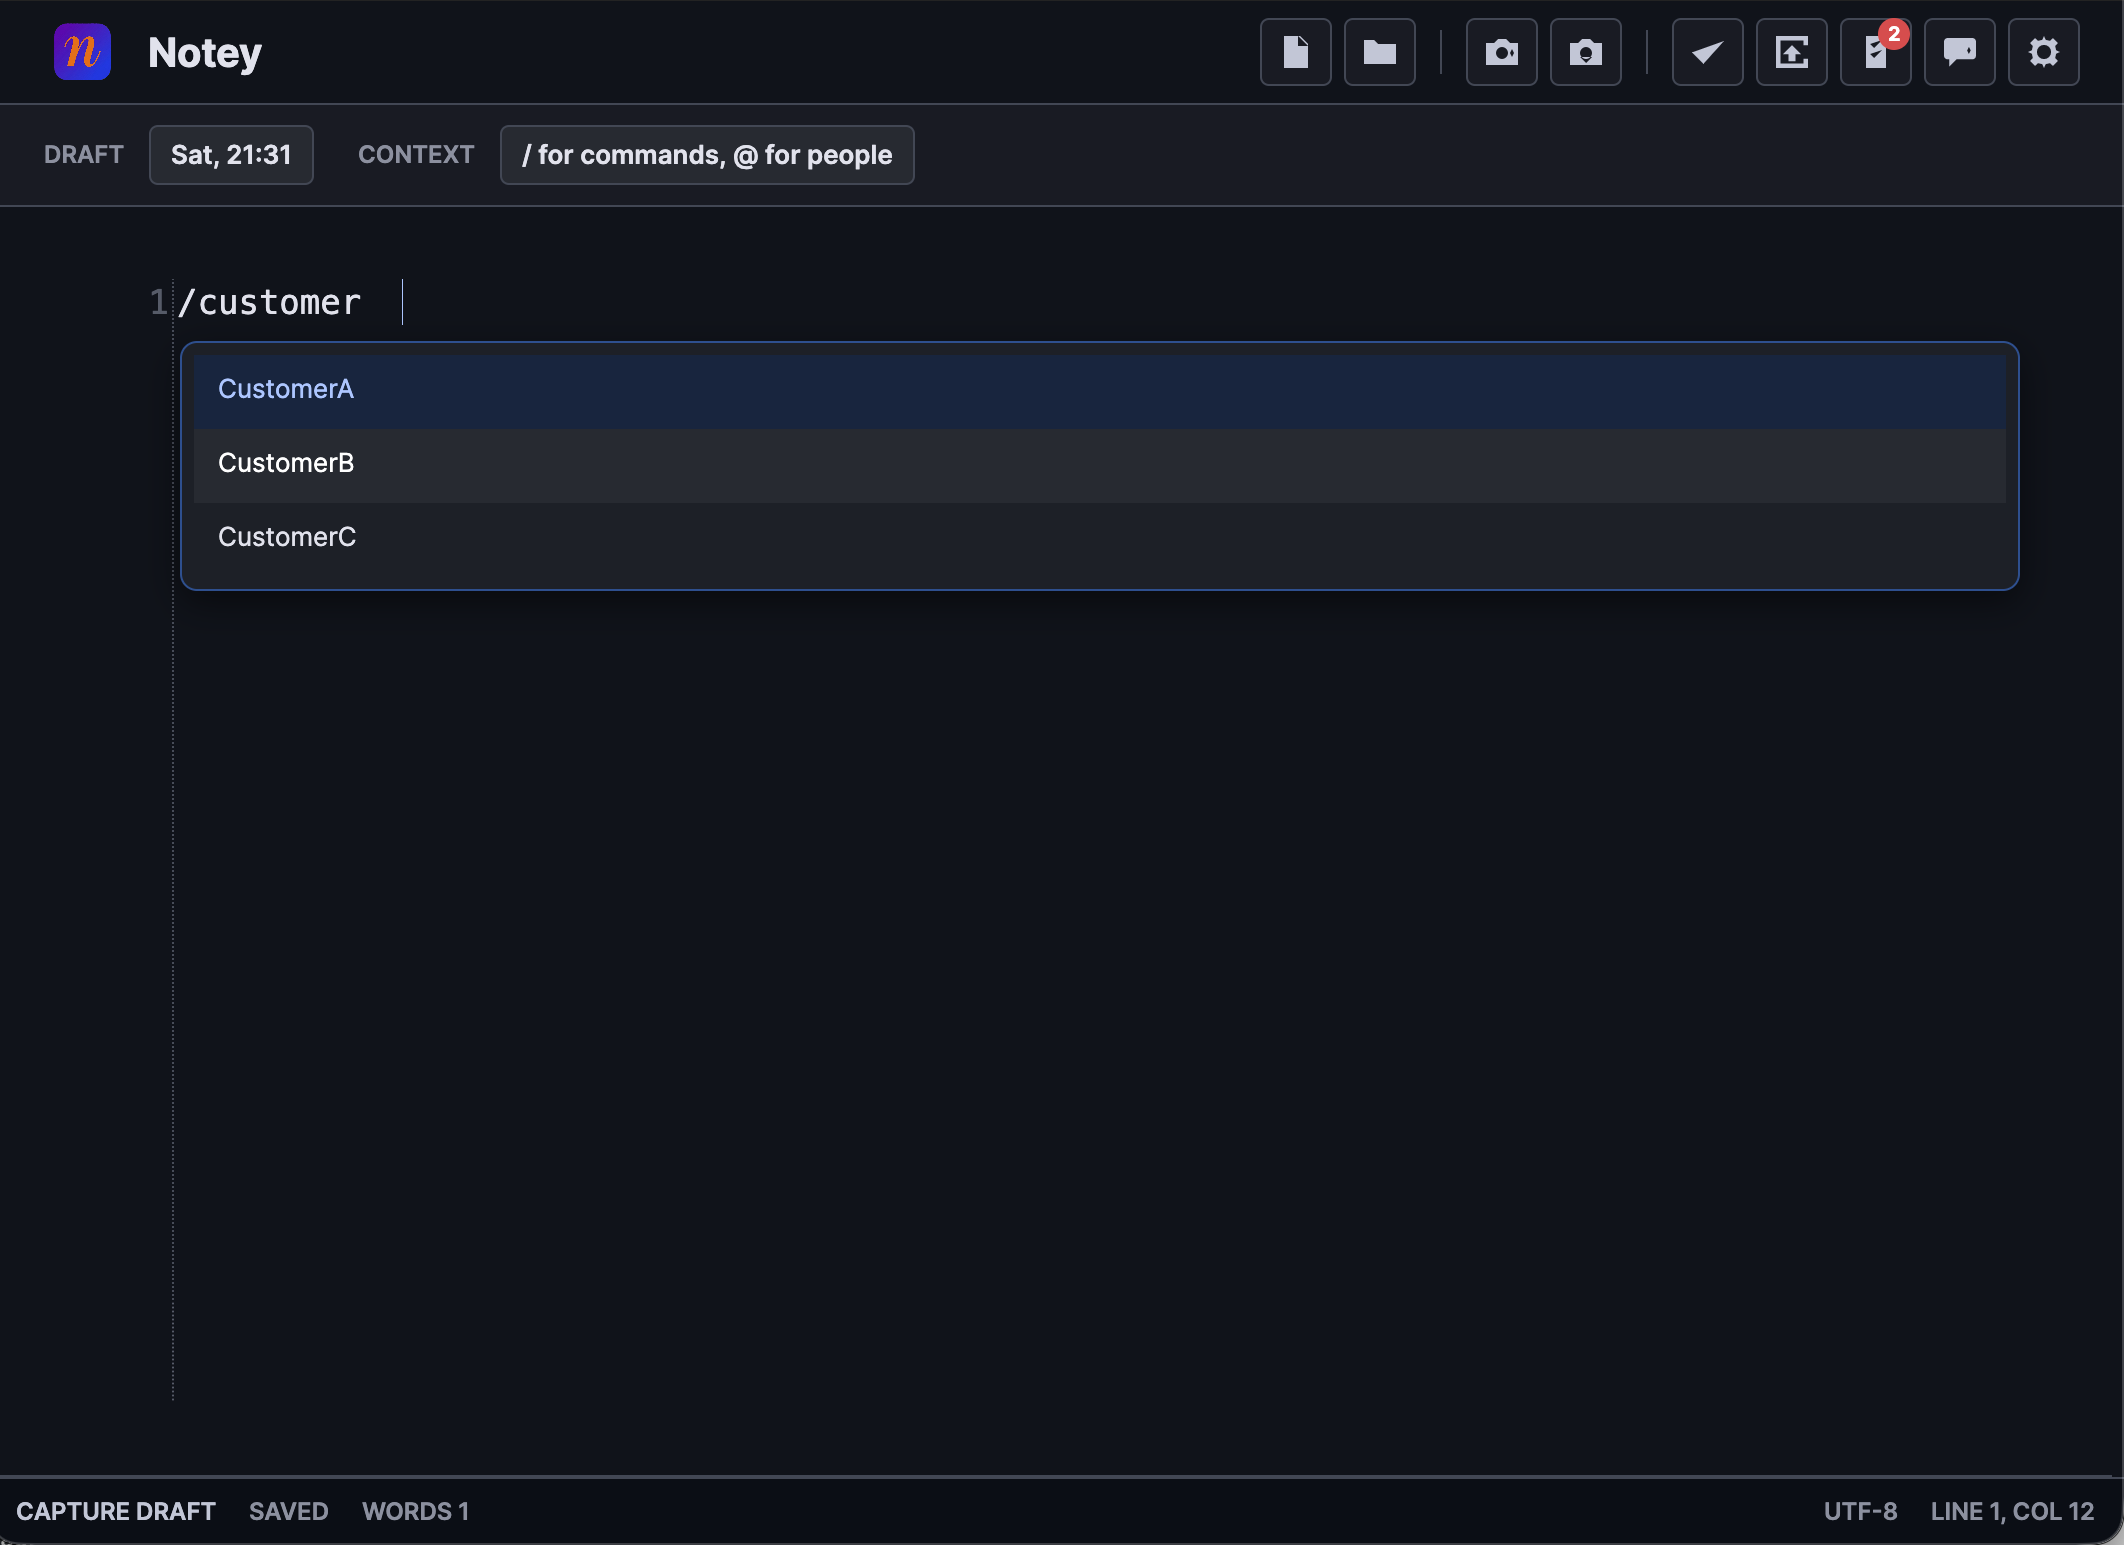Click the /customer text in editor
Viewport: 2124px width, 1545px height.
click(x=269, y=302)
